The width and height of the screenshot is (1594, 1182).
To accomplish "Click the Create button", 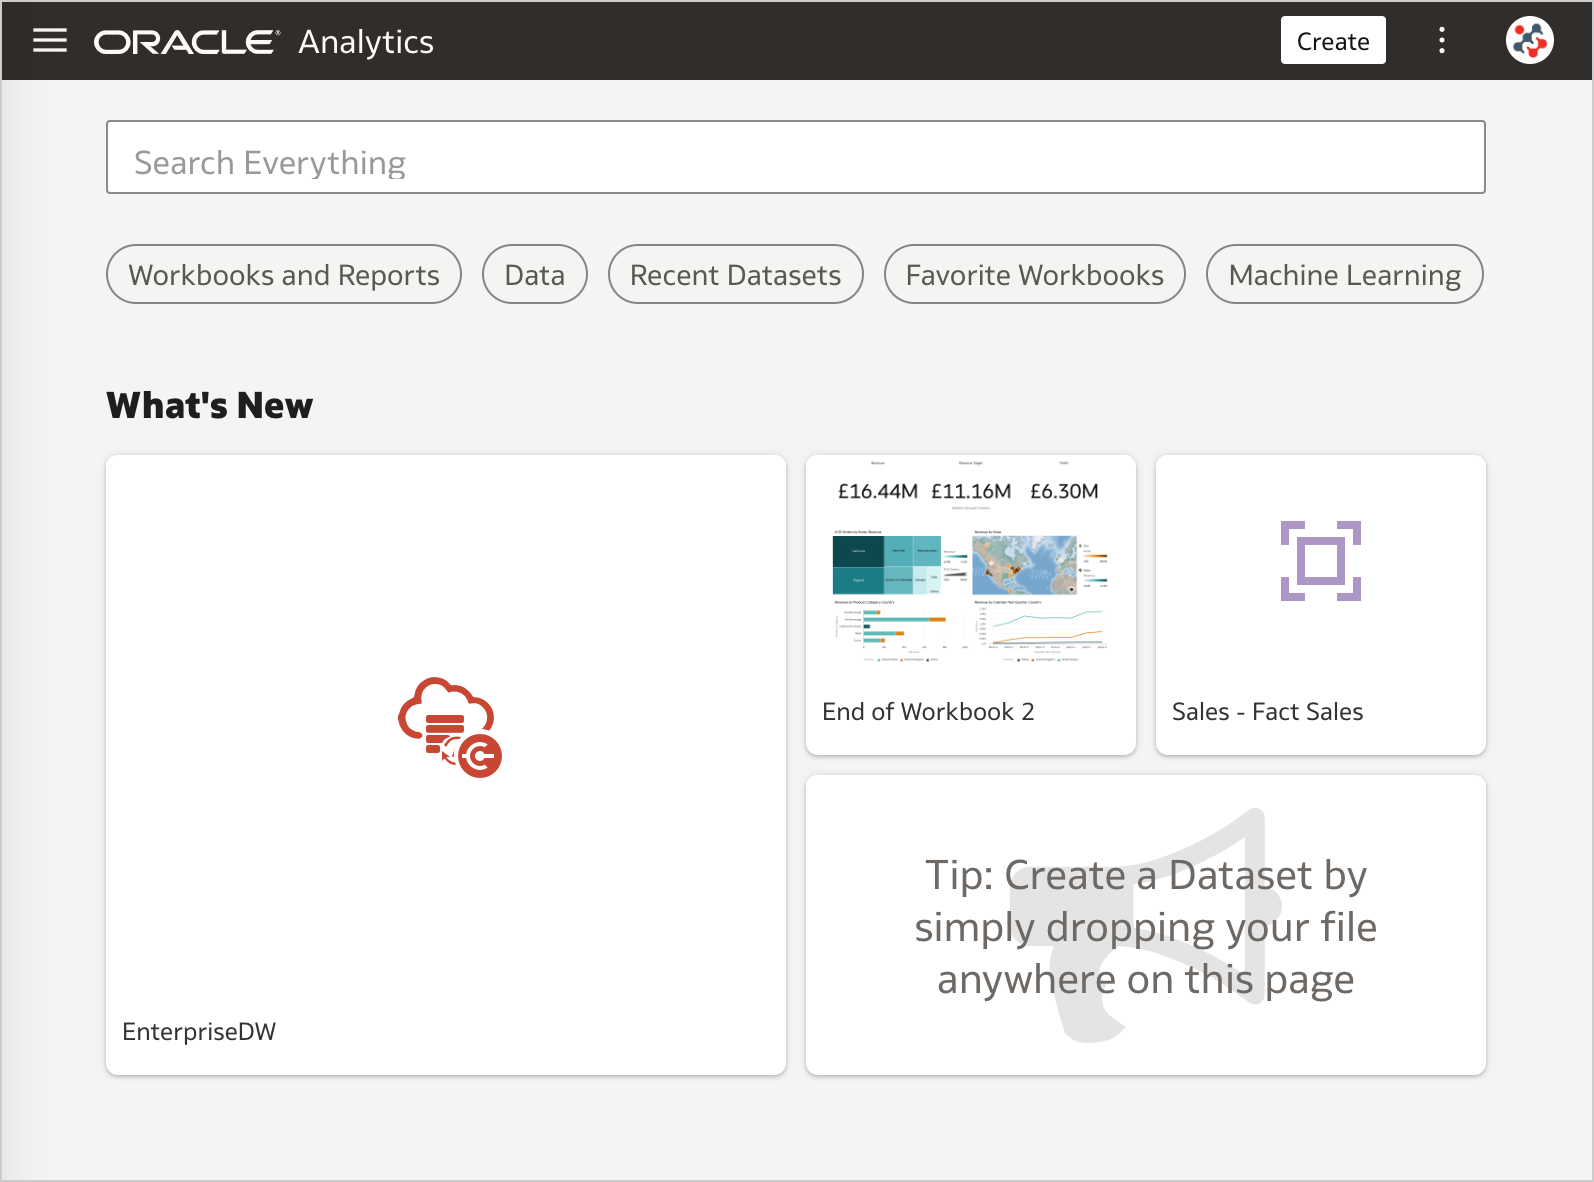I will (1333, 40).
